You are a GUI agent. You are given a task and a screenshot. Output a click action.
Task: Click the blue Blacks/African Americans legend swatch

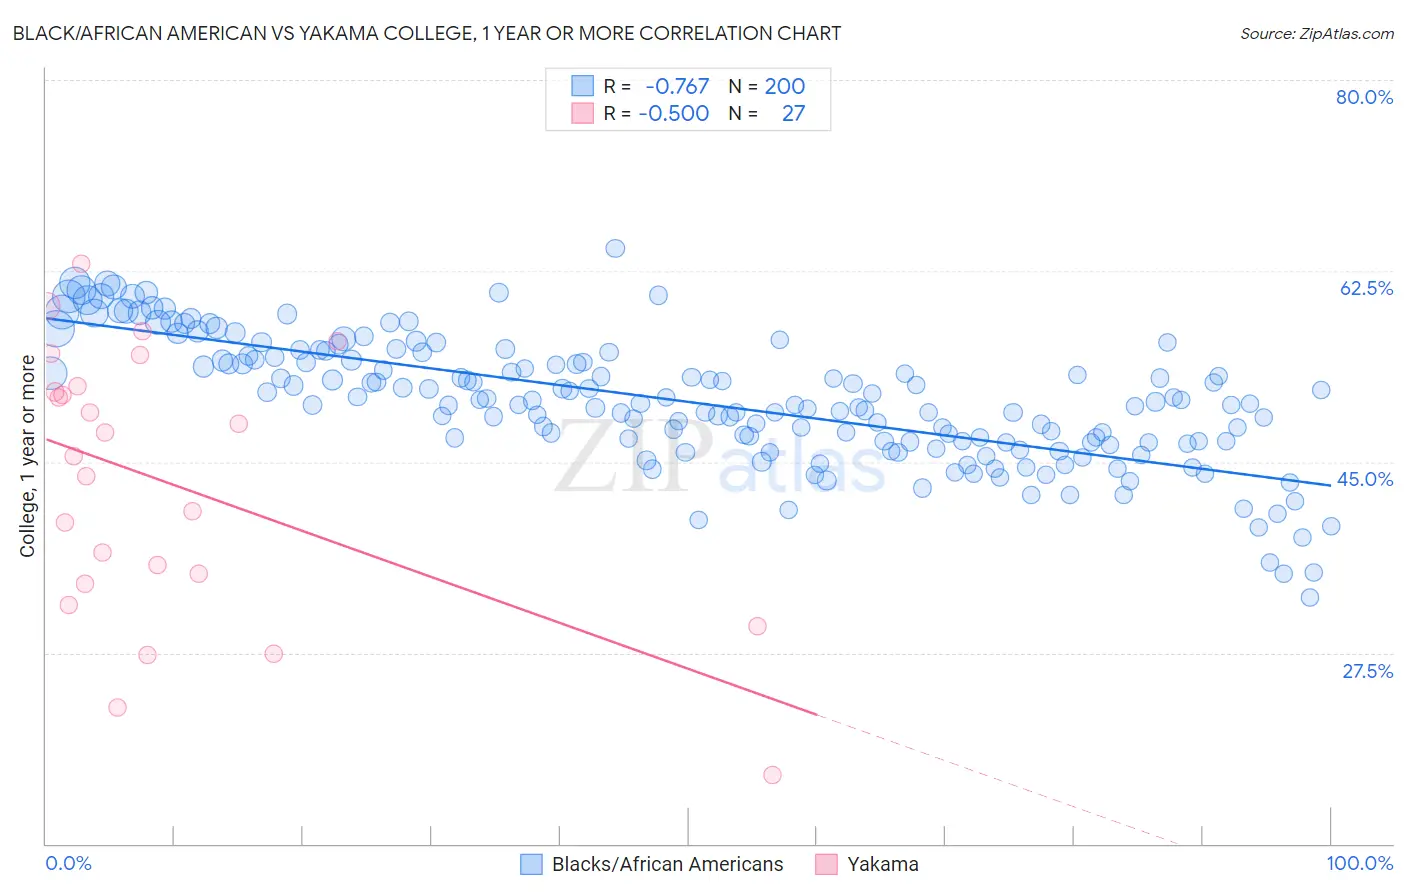point(531,864)
